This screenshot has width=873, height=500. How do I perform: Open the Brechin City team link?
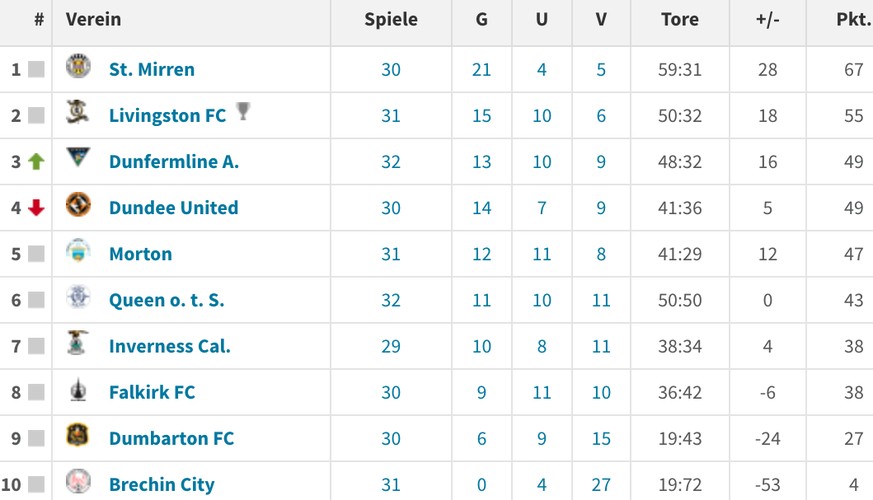162,485
